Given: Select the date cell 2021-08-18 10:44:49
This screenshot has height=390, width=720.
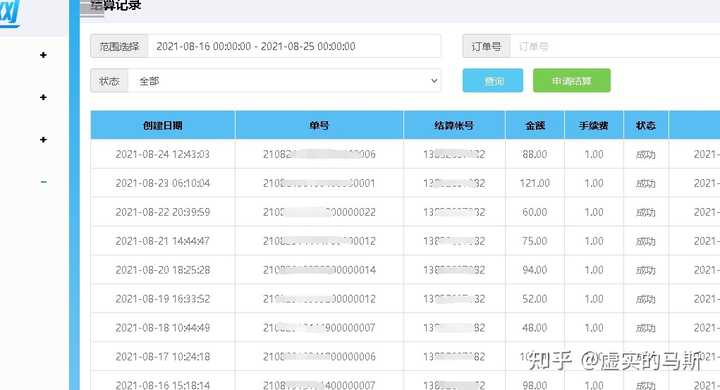Looking at the screenshot, I should point(163,328).
